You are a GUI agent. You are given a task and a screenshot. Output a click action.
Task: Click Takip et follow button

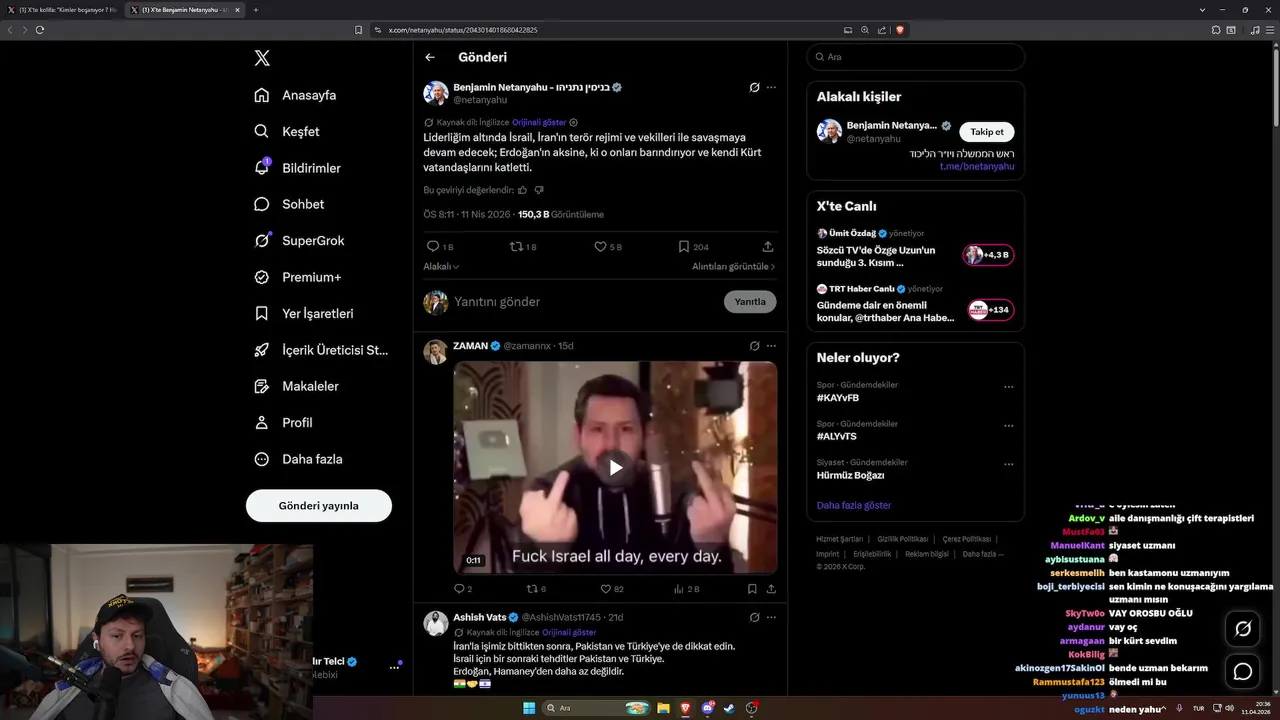pyautogui.click(x=987, y=132)
